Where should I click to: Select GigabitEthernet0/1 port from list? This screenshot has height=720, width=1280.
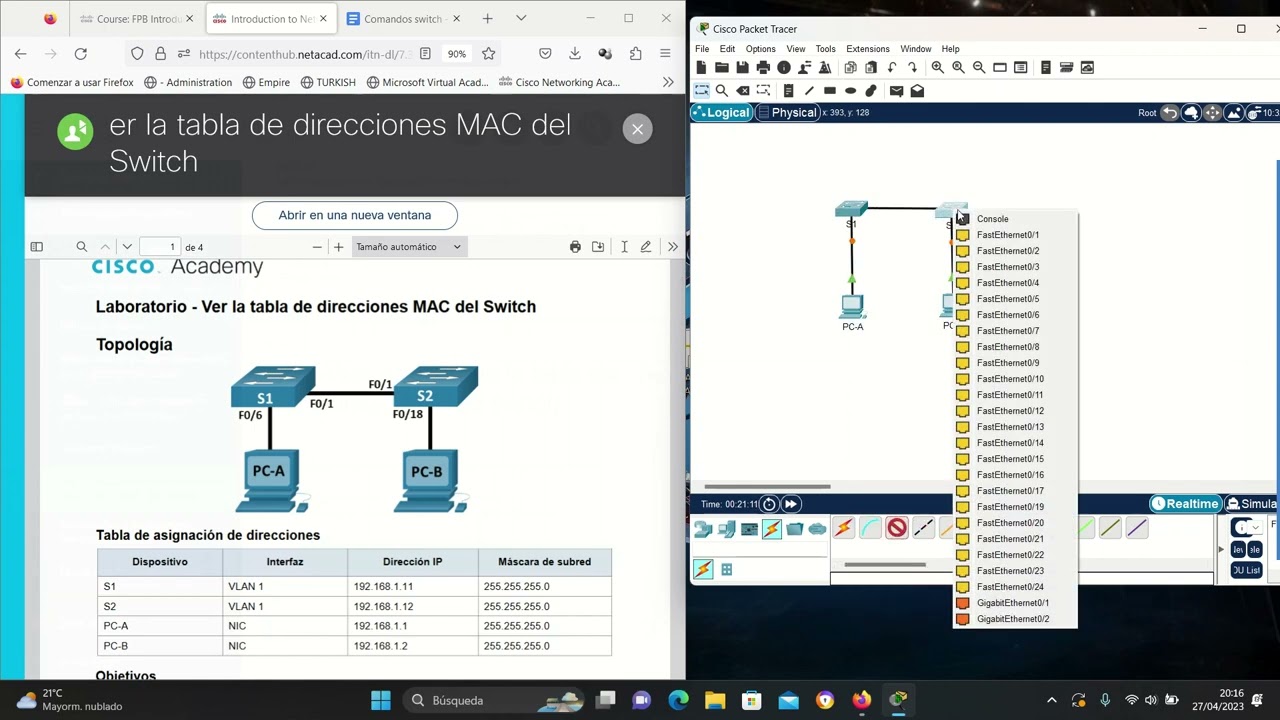tap(1015, 603)
